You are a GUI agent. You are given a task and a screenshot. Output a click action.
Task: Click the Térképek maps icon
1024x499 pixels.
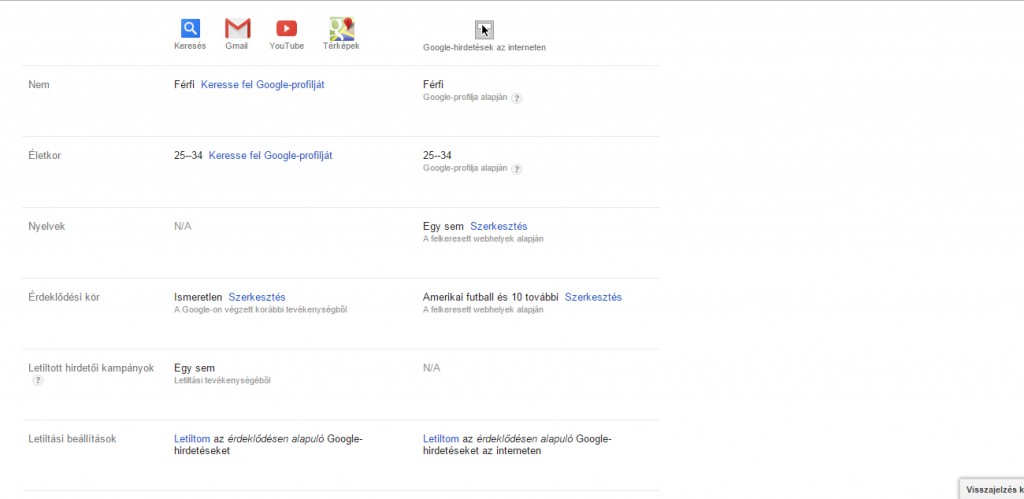(x=341, y=29)
